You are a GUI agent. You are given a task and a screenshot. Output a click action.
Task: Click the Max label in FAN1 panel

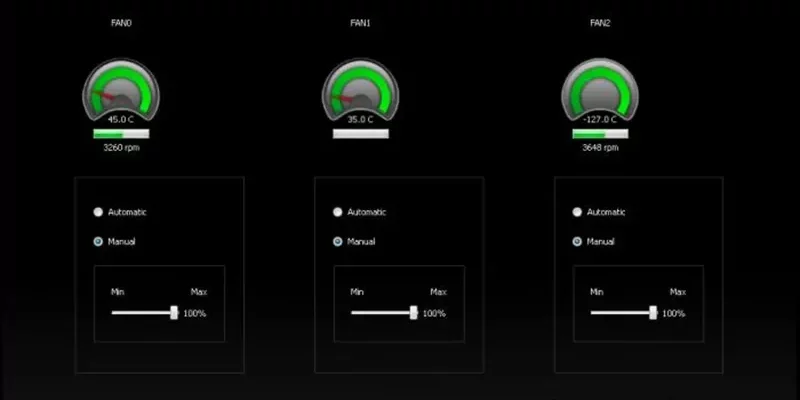coord(438,292)
